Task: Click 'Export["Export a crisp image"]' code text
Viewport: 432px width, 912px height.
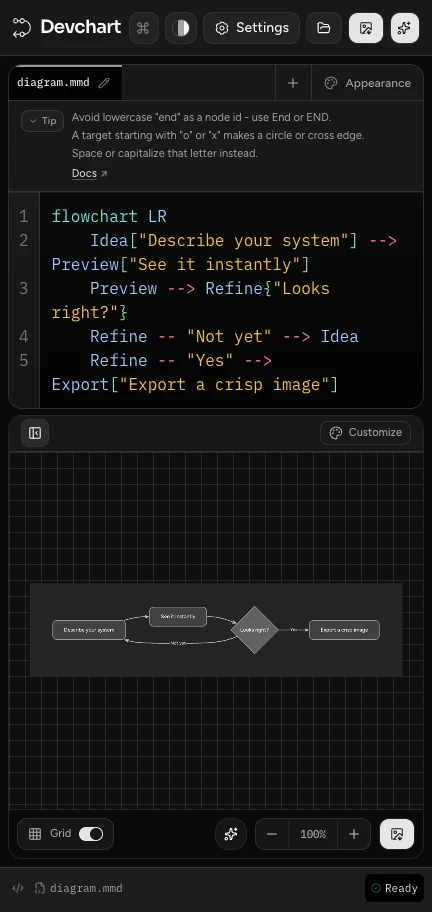Action: coord(195,384)
